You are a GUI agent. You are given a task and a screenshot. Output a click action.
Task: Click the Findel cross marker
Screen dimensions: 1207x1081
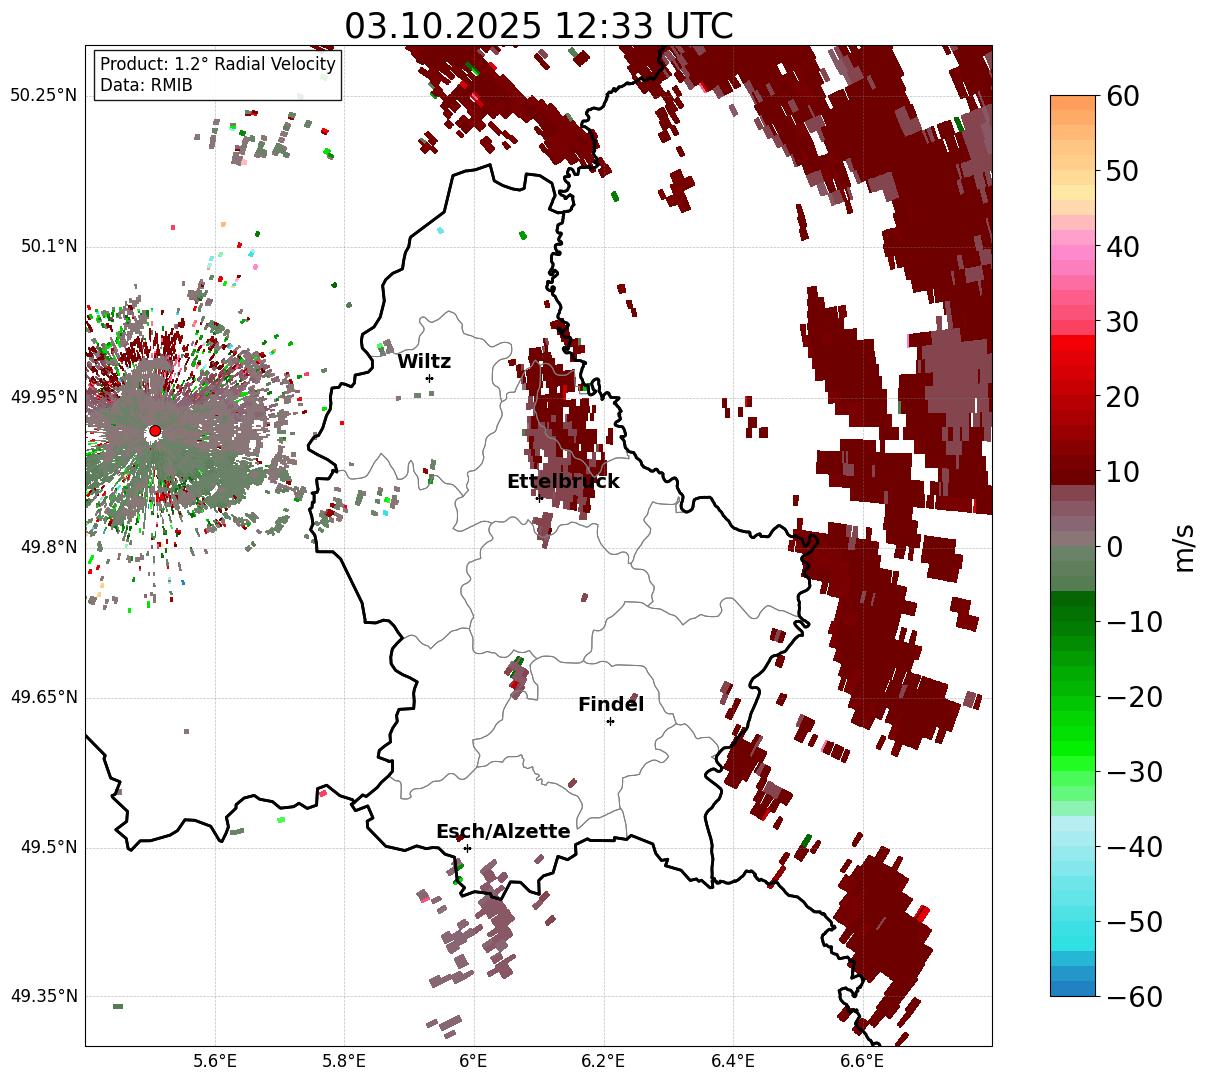(610, 721)
